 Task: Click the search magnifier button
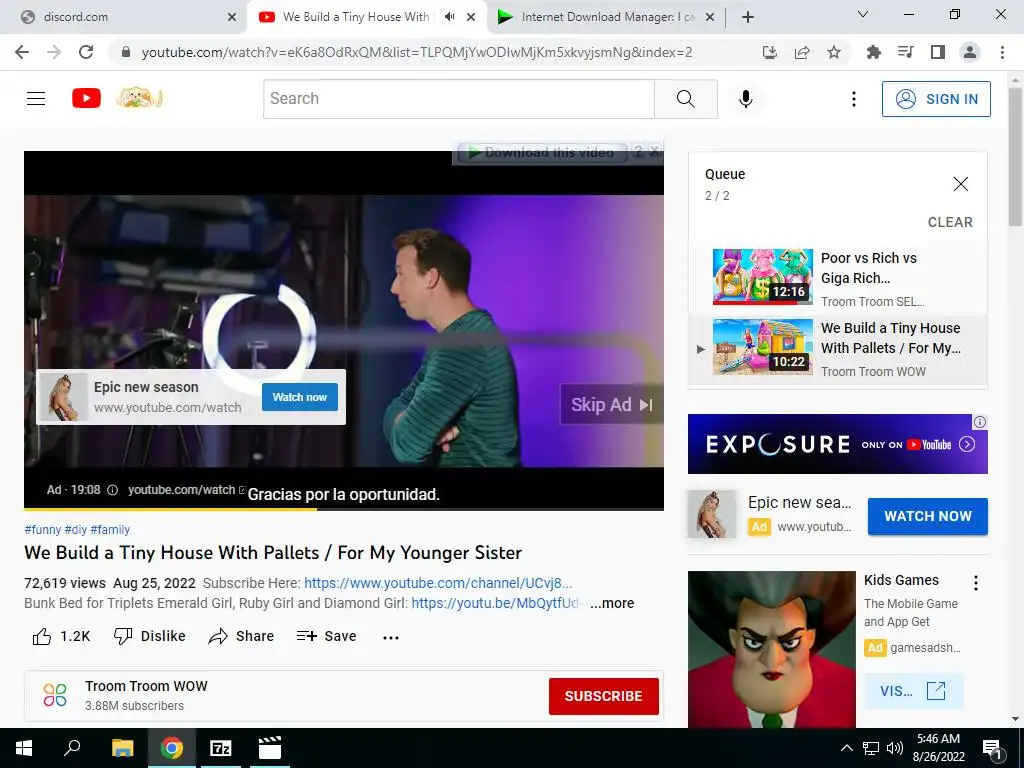pyautogui.click(x=686, y=99)
